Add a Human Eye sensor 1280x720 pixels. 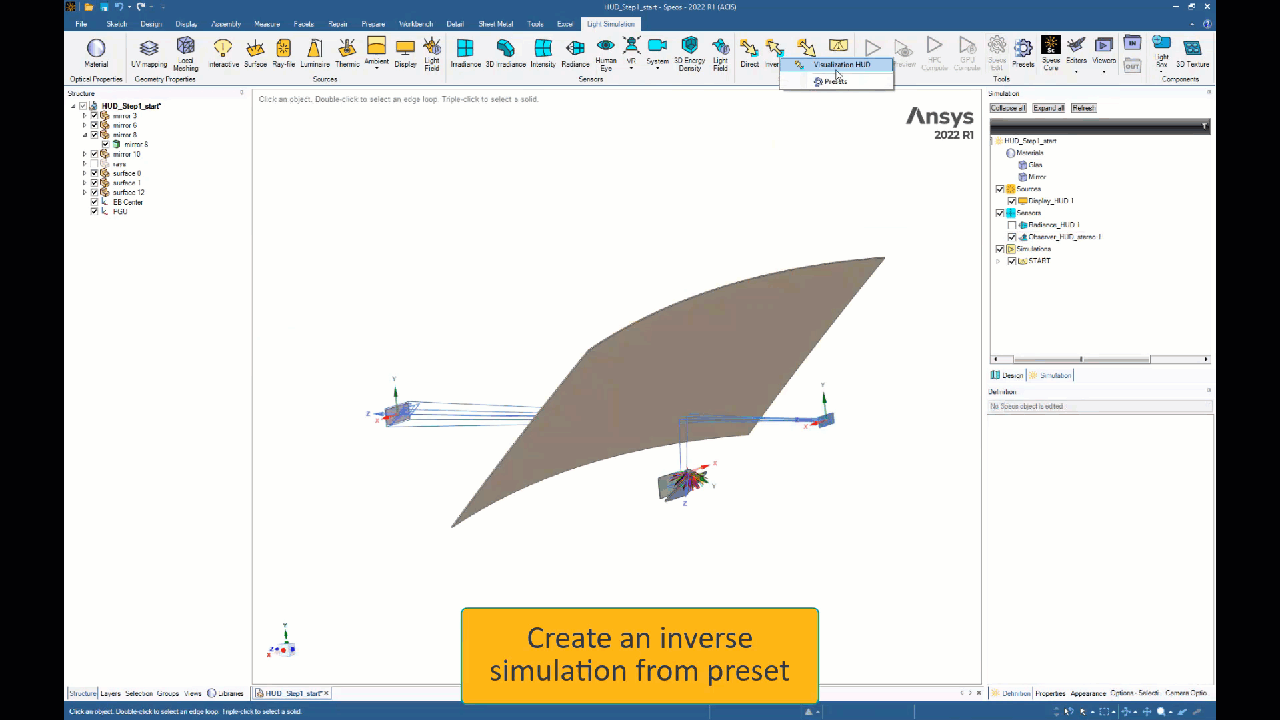(x=606, y=54)
